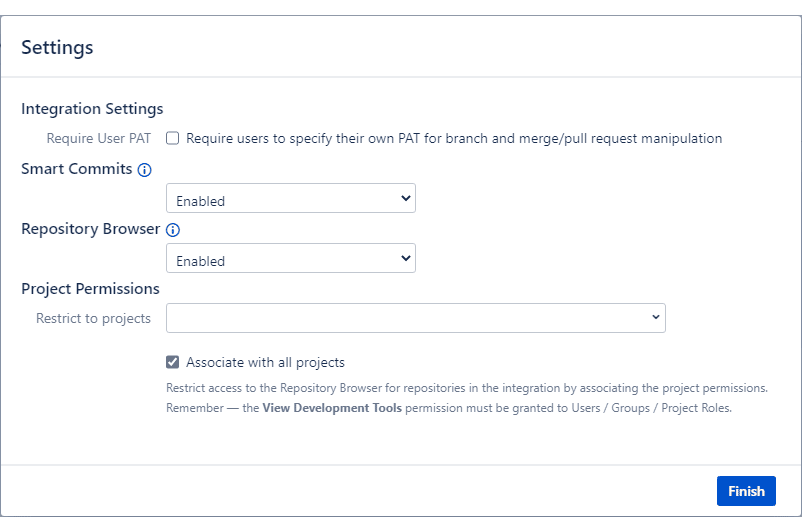Open the Restrict to projects select field
This screenshot has height=532, width=802.
(416, 318)
